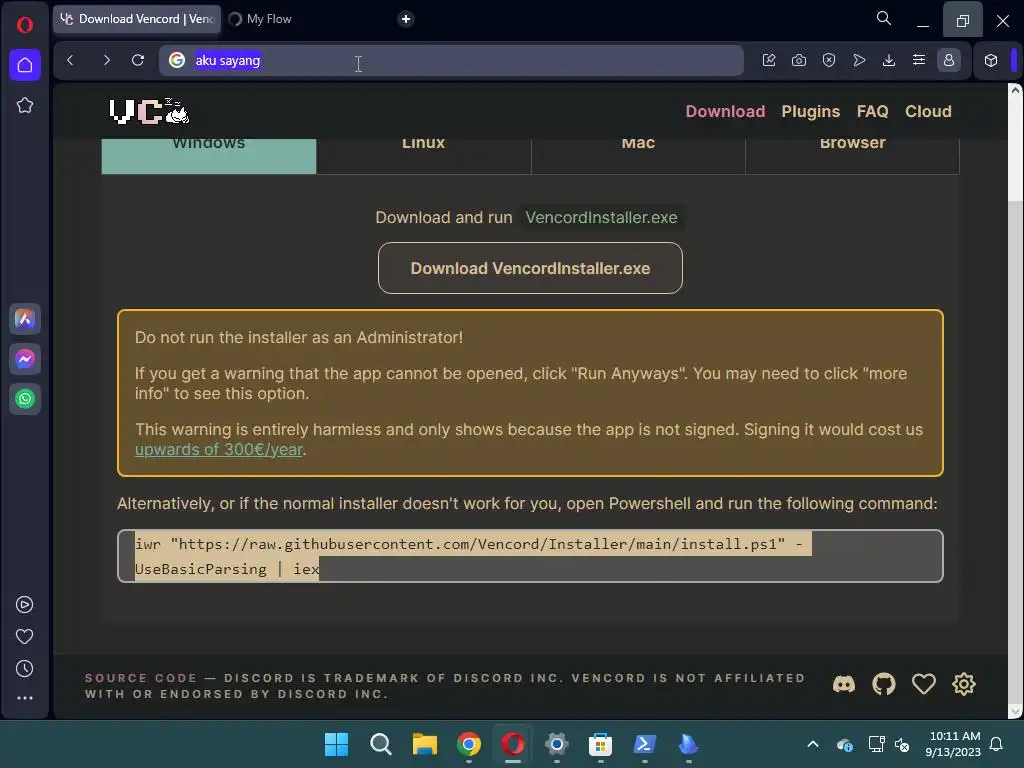
Task: Open a new tab with plus button
Action: pyautogui.click(x=406, y=19)
